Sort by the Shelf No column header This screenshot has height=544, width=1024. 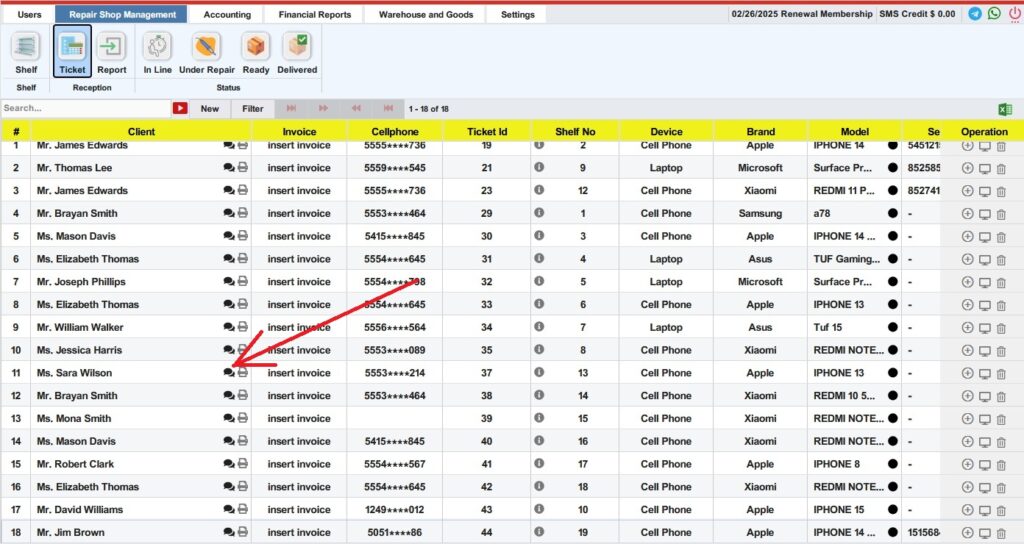(575, 131)
